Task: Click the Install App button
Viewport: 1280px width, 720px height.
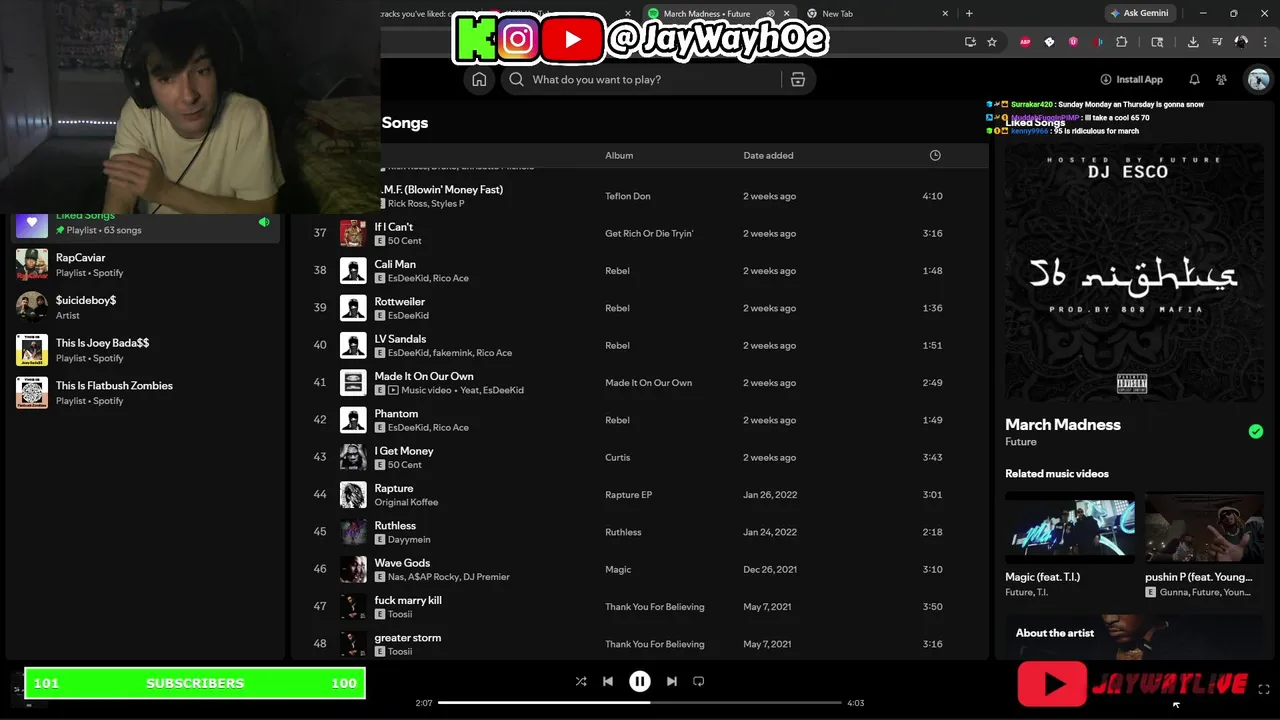Action: [x=1131, y=80]
